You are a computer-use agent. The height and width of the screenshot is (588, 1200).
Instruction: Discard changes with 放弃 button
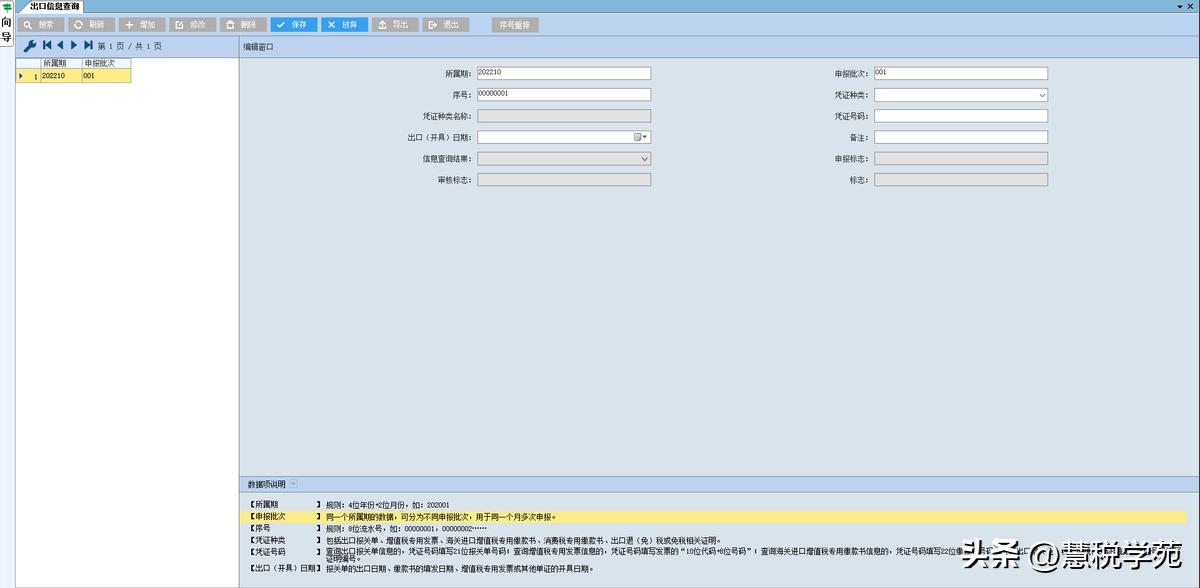pos(345,25)
